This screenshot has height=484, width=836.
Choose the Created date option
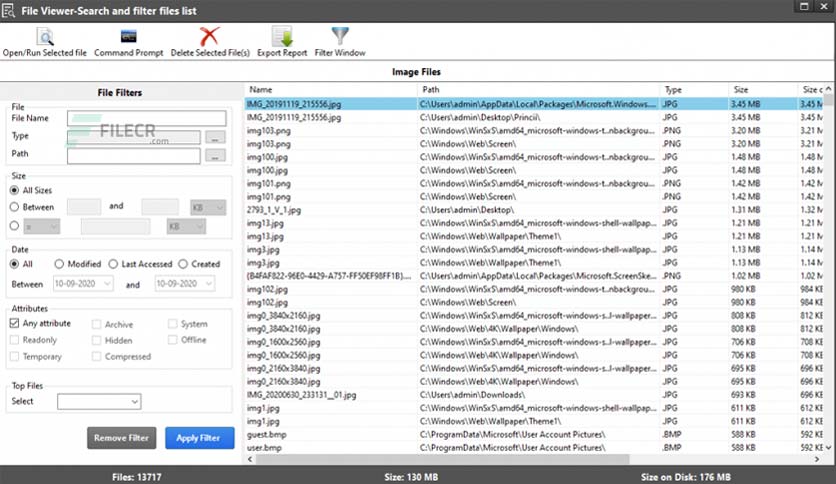tap(183, 264)
